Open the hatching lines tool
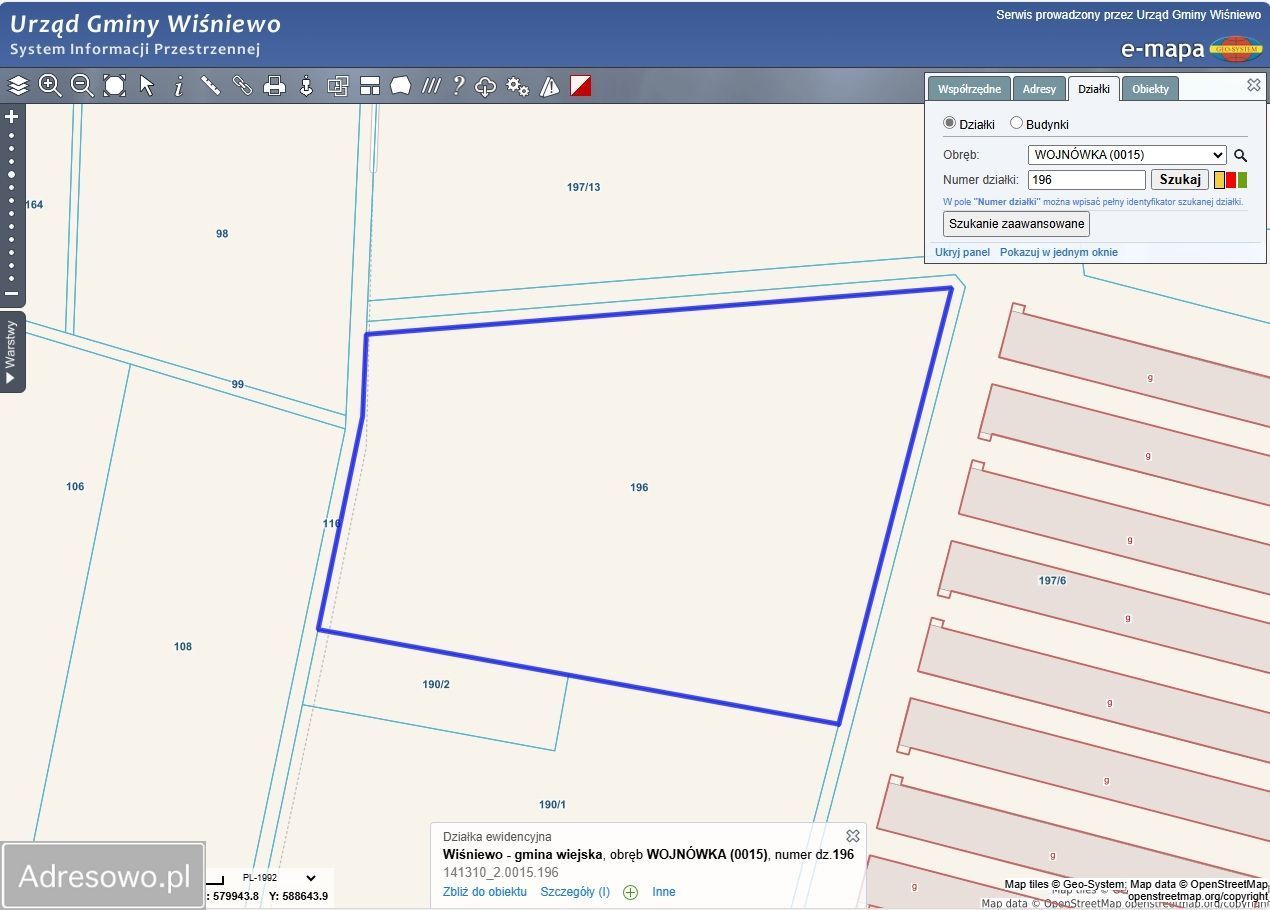1270x910 pixels. [x=431, y=86]
